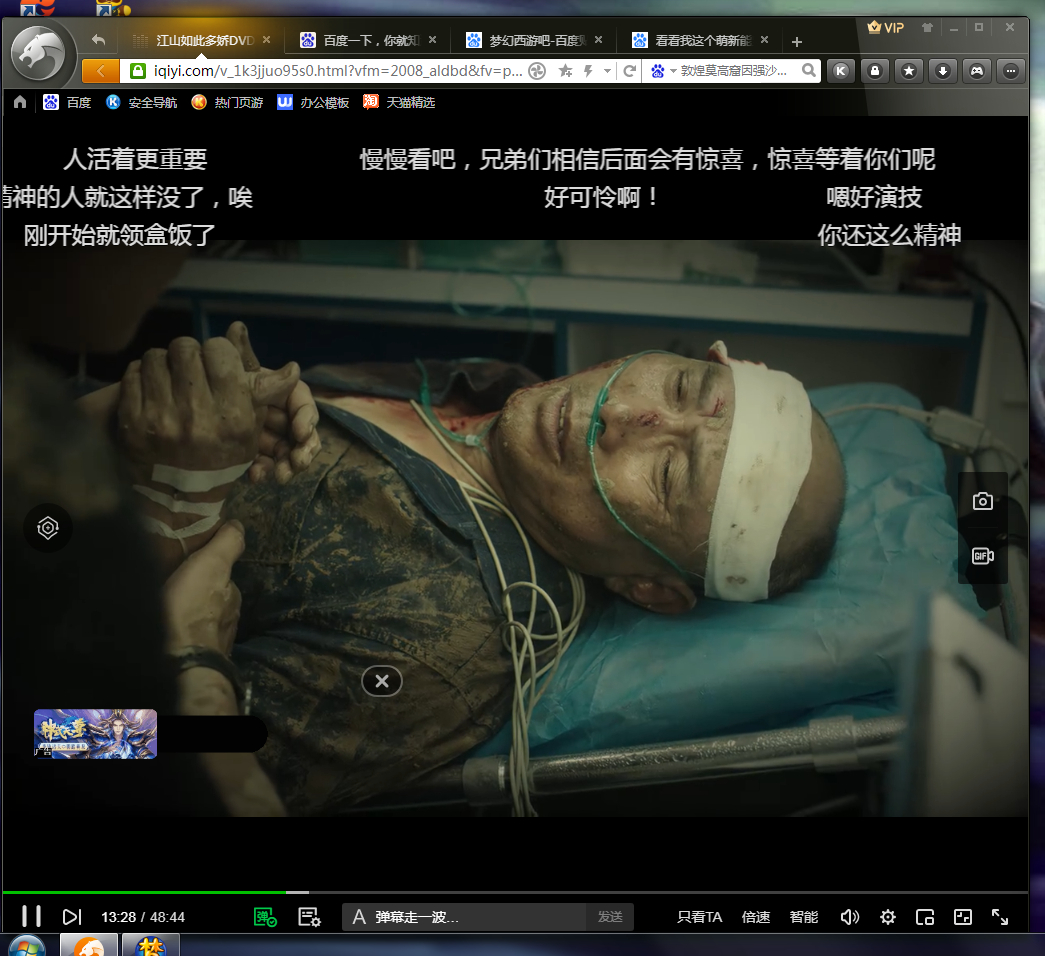Expand the address bar dropdown arrow

pyautogui.click(x=607, y=71)
